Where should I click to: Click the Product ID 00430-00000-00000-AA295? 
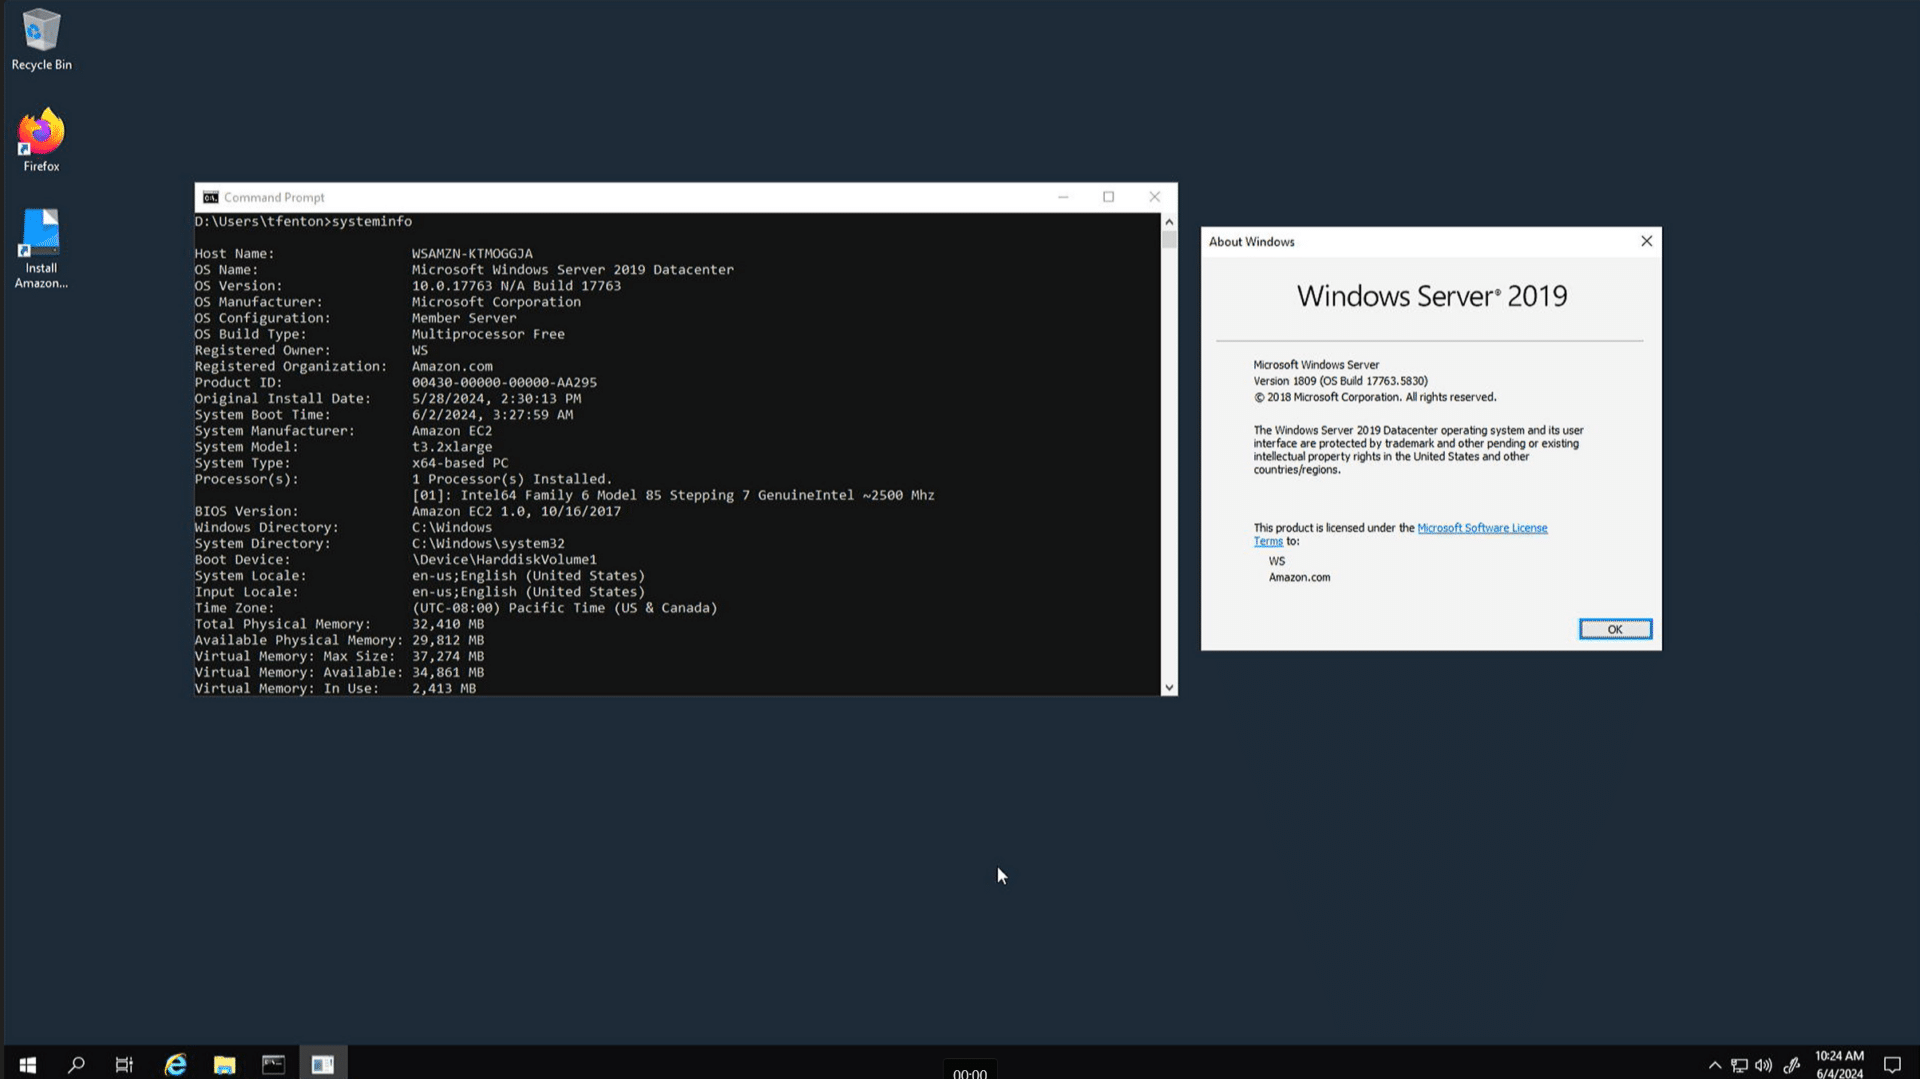coord(504,383)
